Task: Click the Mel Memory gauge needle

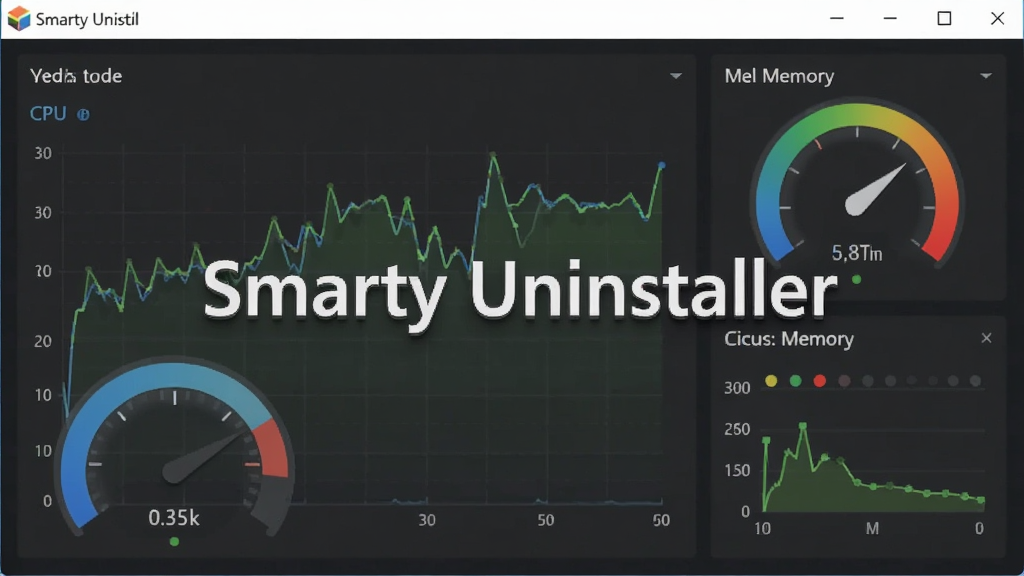Action: pyautogui.click(x=874, y=190)
